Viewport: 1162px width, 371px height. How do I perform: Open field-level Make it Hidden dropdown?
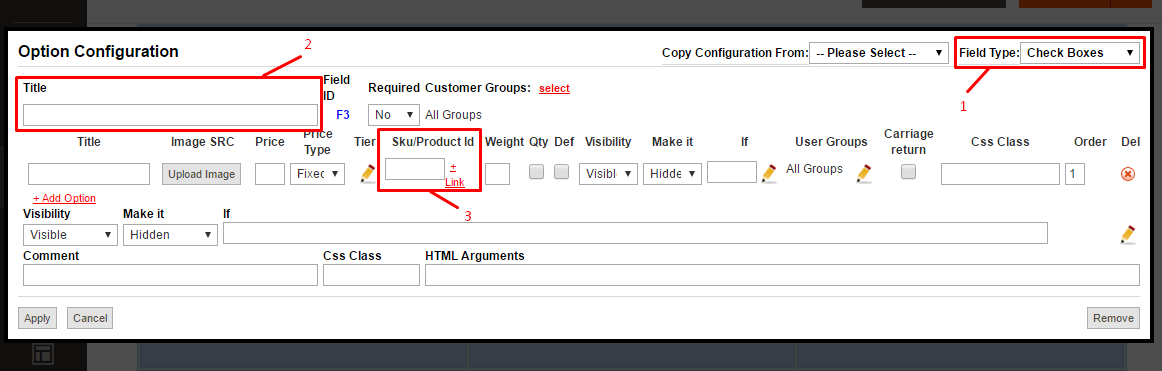coord(170,235)
